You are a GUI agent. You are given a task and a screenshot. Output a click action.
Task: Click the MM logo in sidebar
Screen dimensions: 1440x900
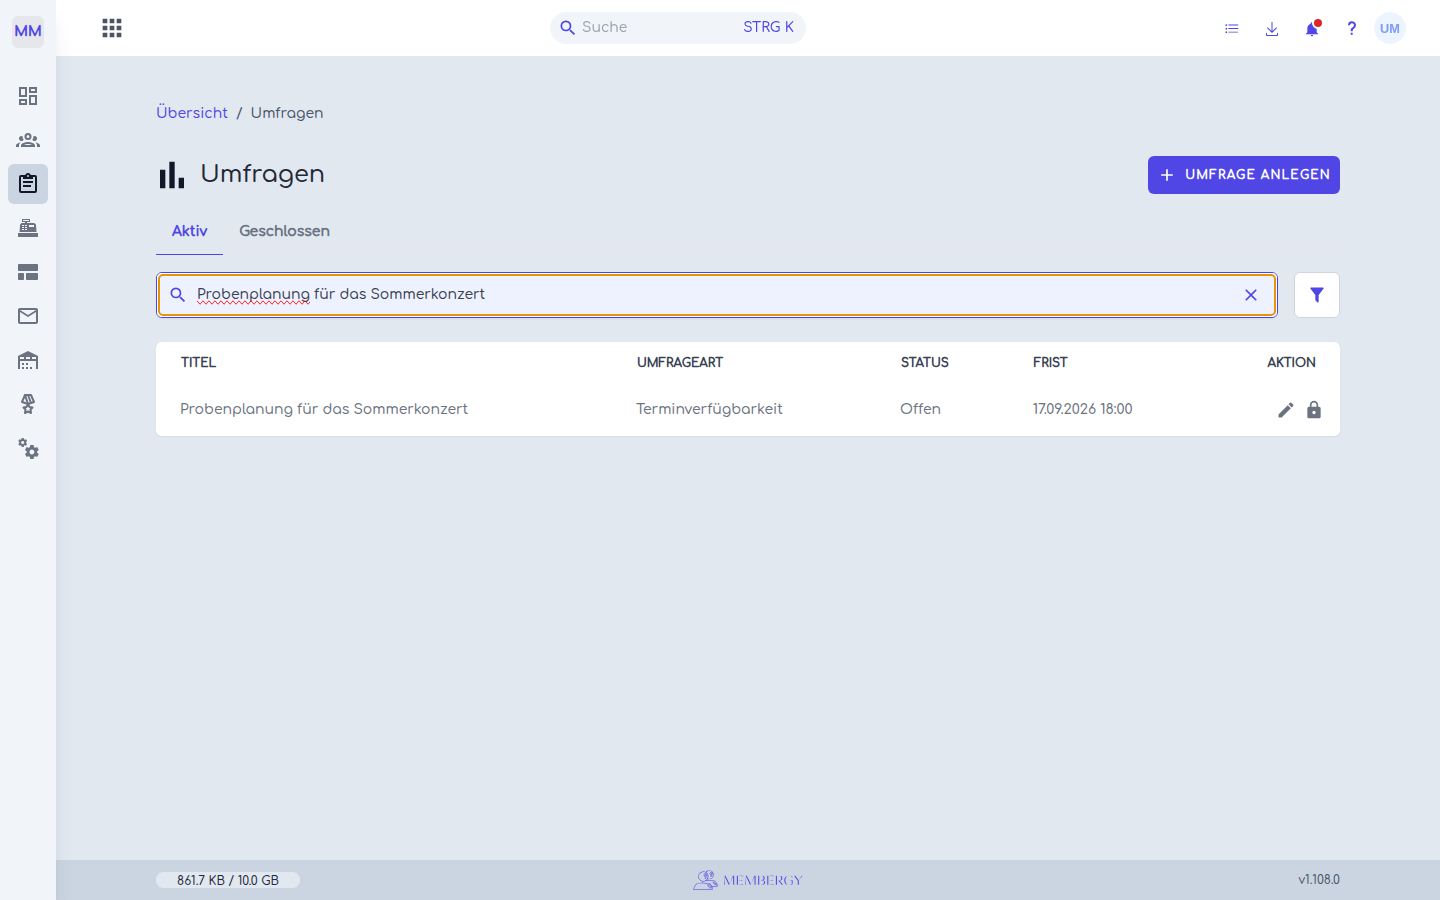tap(28, 31)
